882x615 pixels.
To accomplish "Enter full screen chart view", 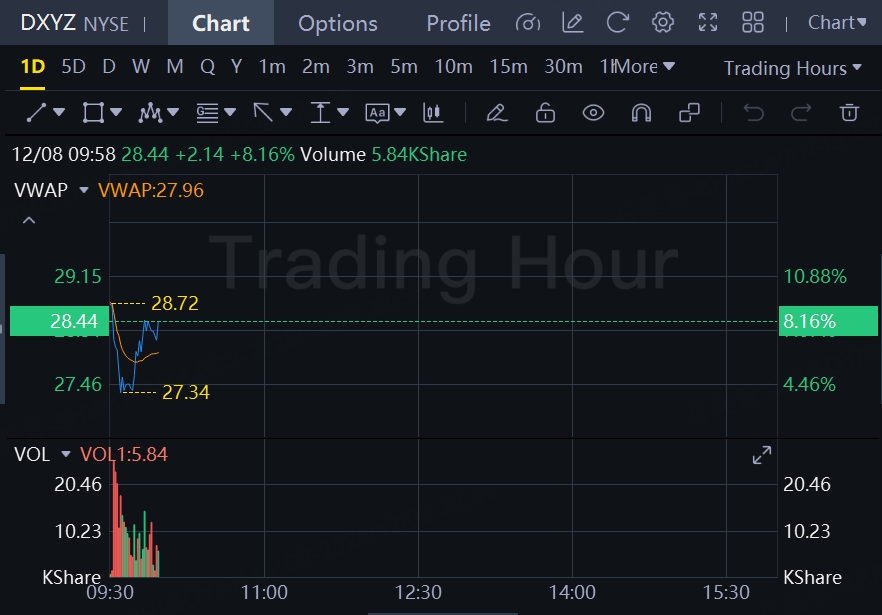I will pyautogui.click(x=708, y=22).
